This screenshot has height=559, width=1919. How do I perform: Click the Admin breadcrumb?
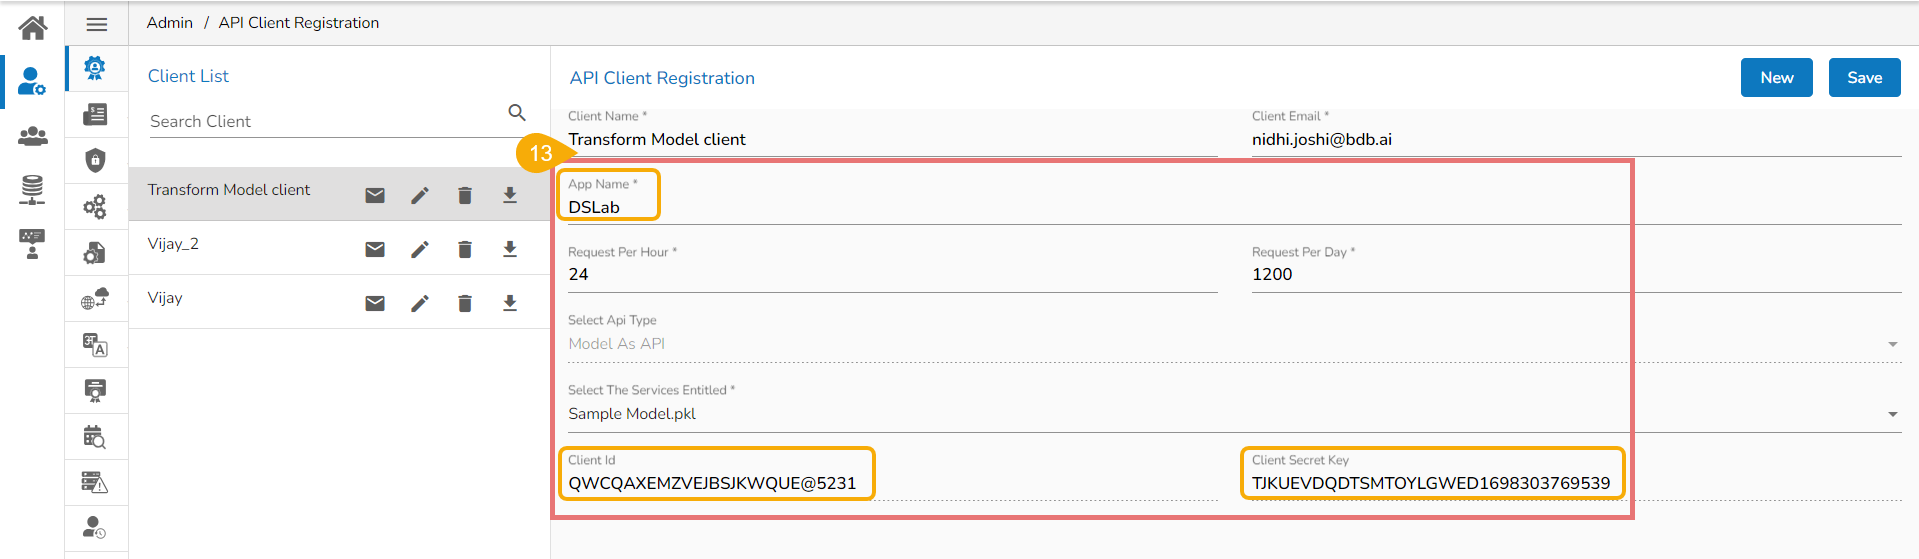(169, 23)
